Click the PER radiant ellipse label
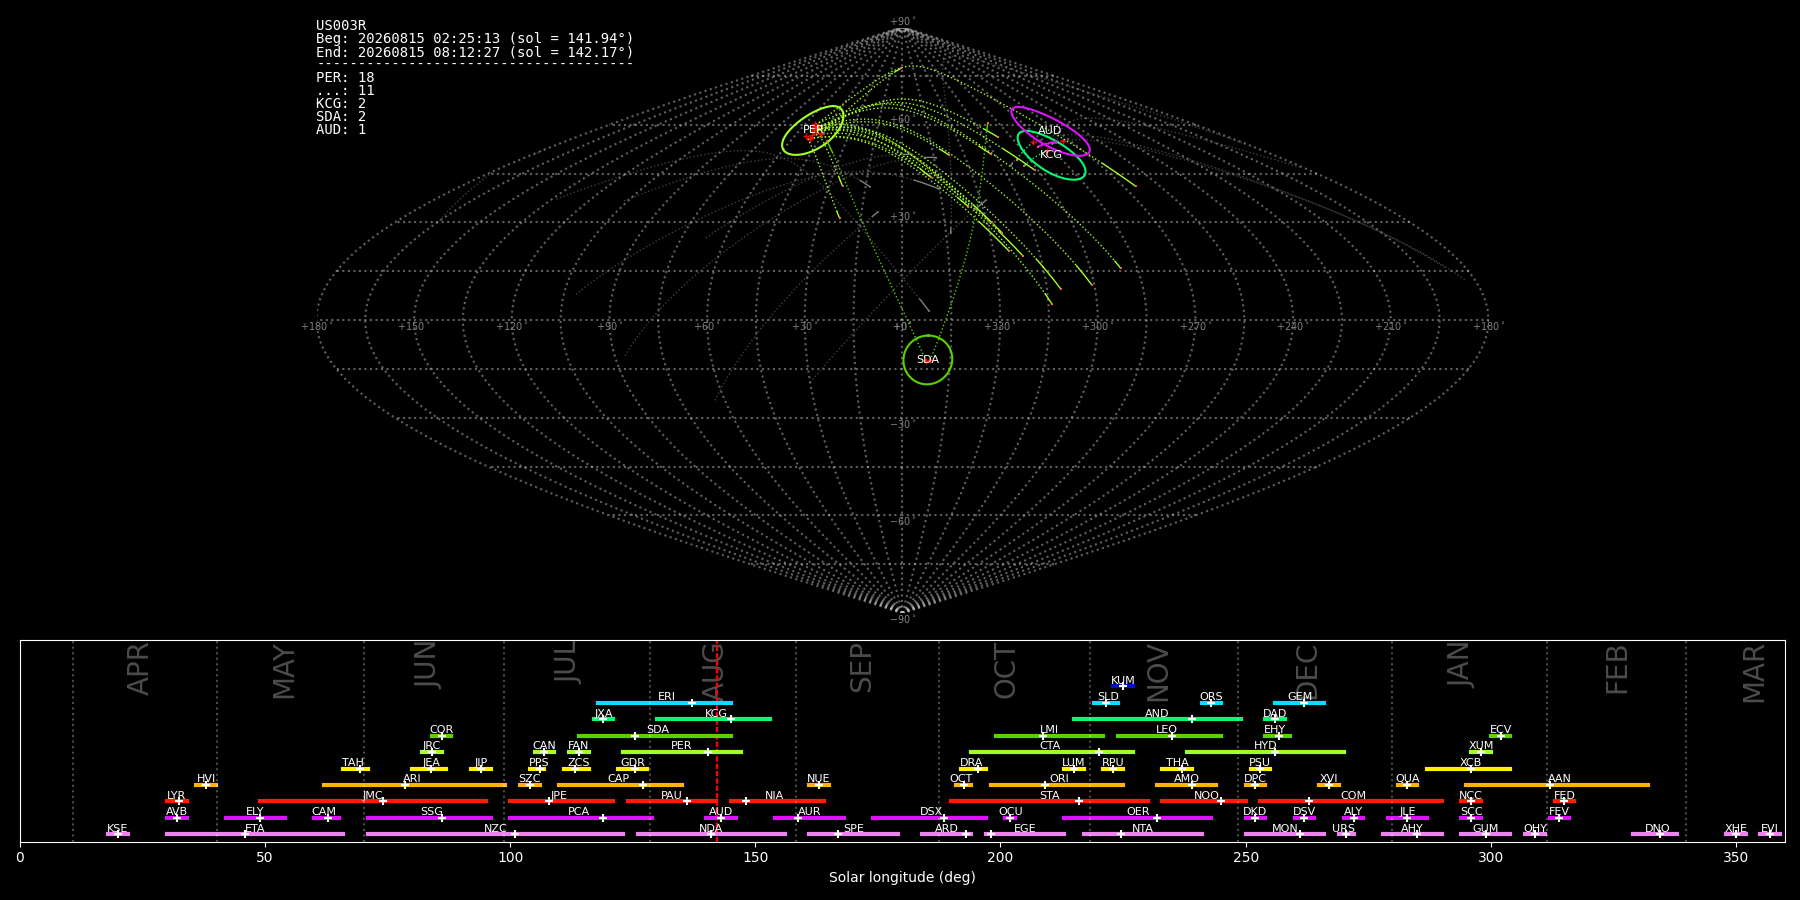The image size is (1800, 900). click(x=813, y=130)
